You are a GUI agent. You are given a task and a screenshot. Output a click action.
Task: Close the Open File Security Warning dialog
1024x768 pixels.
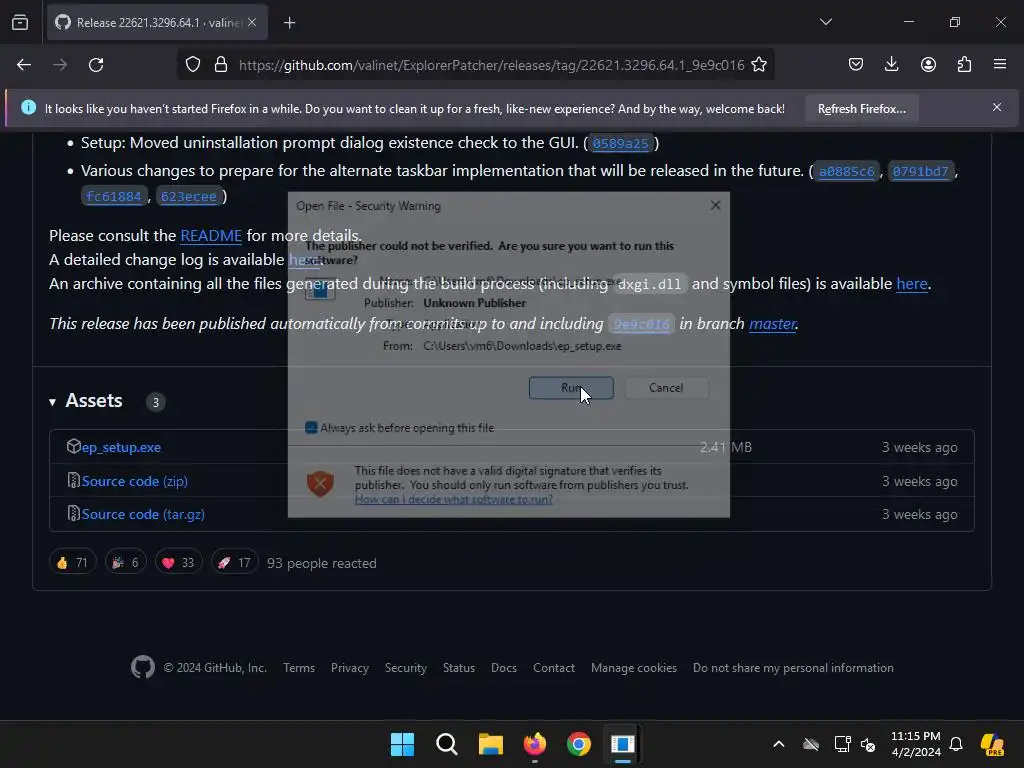(x=715, y=205)
